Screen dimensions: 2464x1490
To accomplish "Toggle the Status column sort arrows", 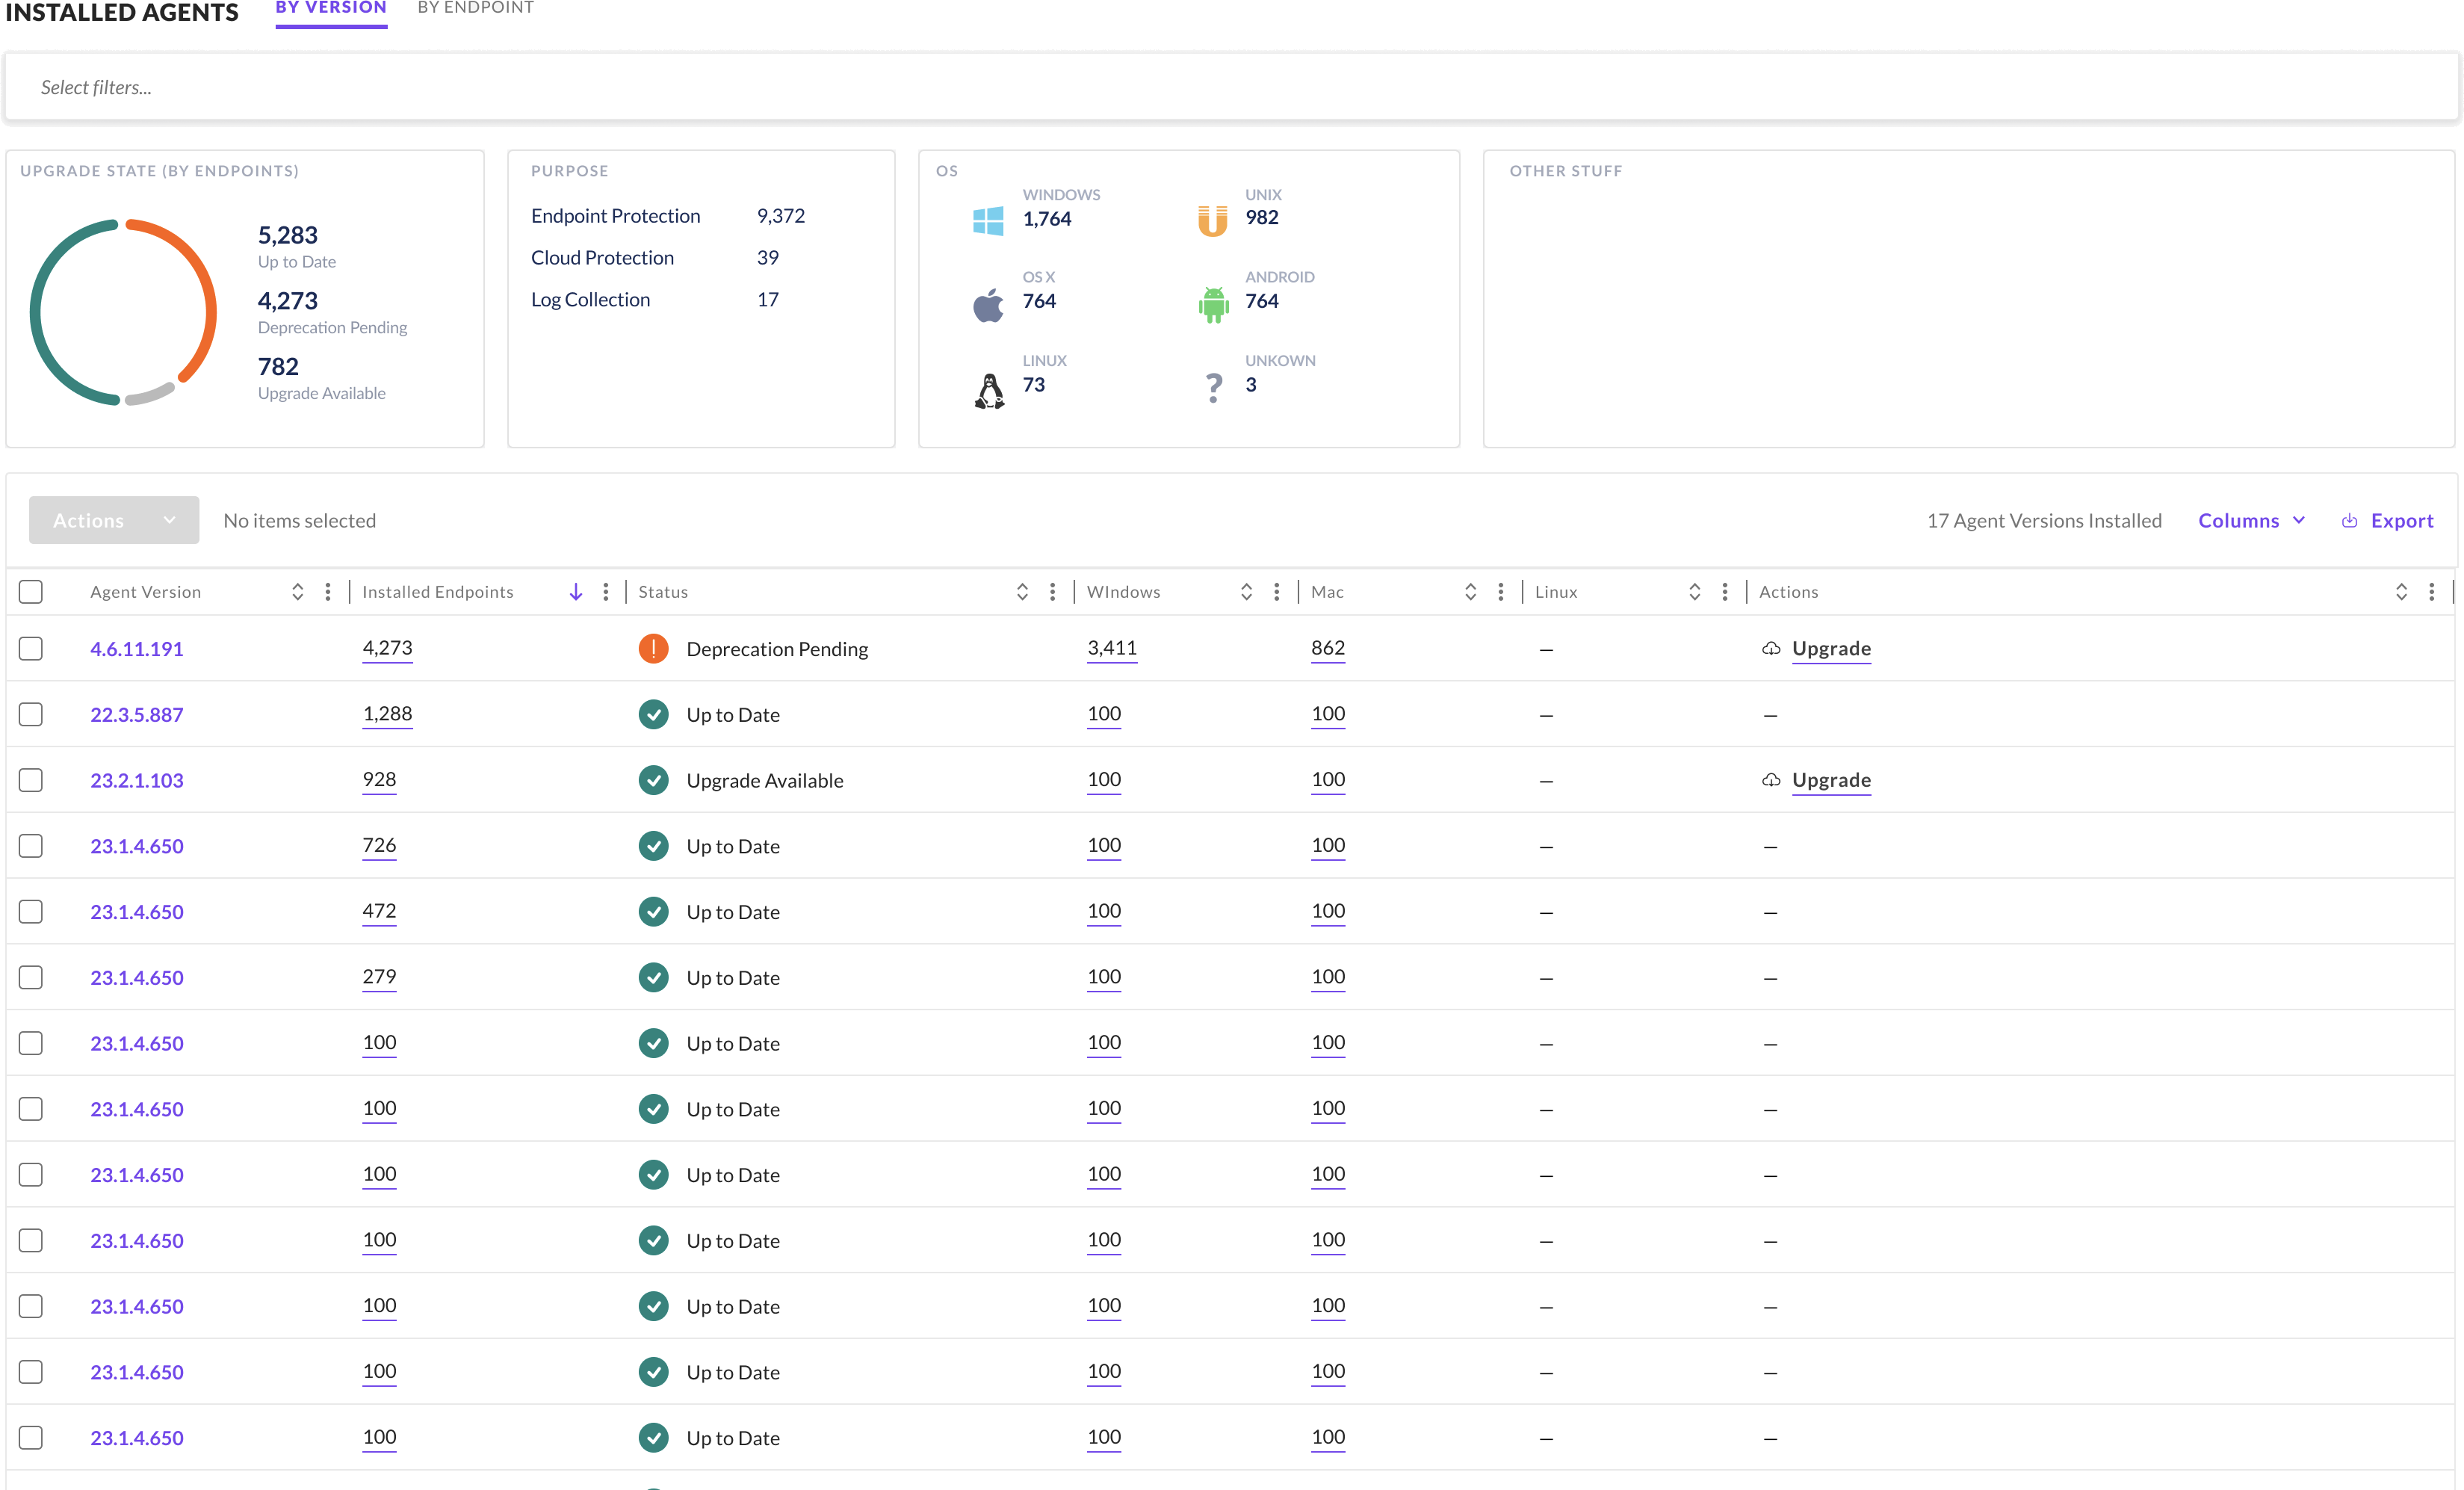I will click(x=1022, y=592).
